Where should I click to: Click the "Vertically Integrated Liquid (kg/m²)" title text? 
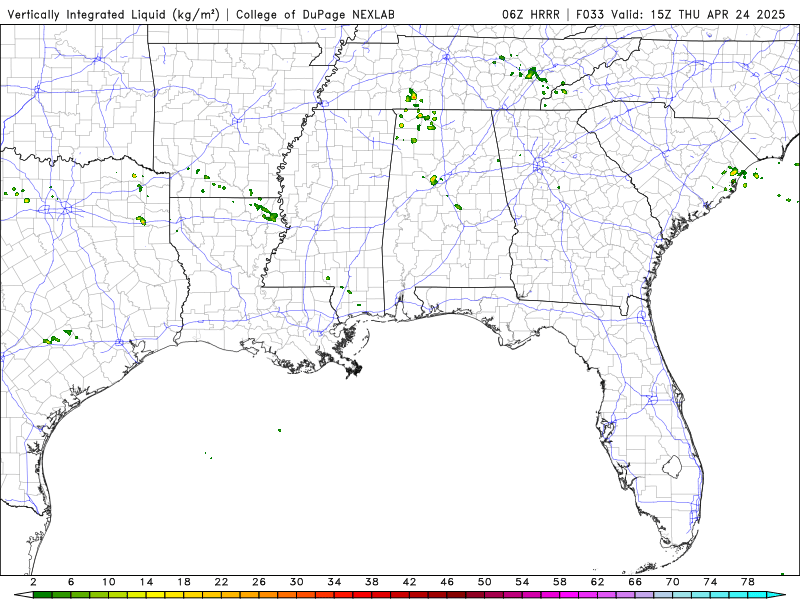tap(113, 15)
